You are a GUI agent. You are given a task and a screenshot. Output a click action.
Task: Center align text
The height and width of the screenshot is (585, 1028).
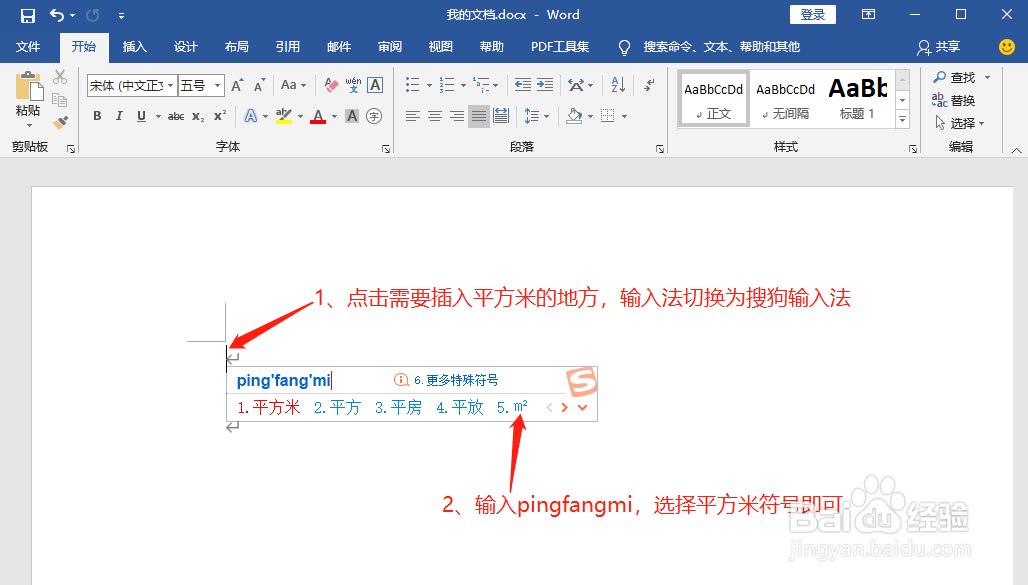point(435,116)
